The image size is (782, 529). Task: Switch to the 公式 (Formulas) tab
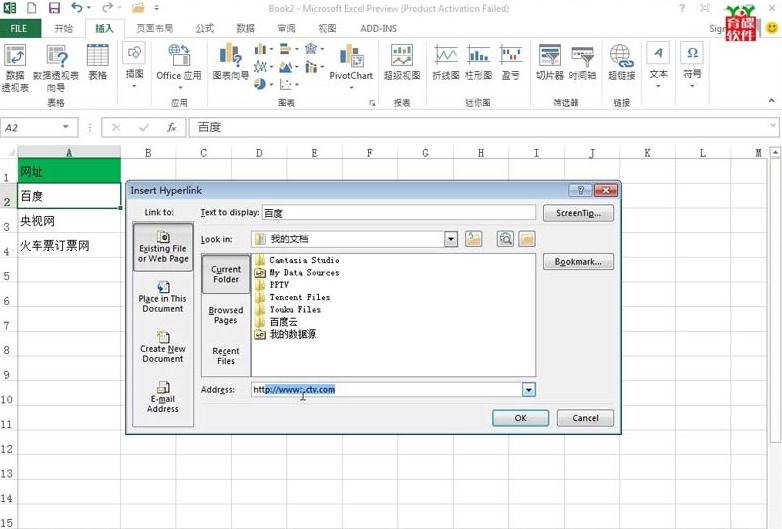[204, 28]
